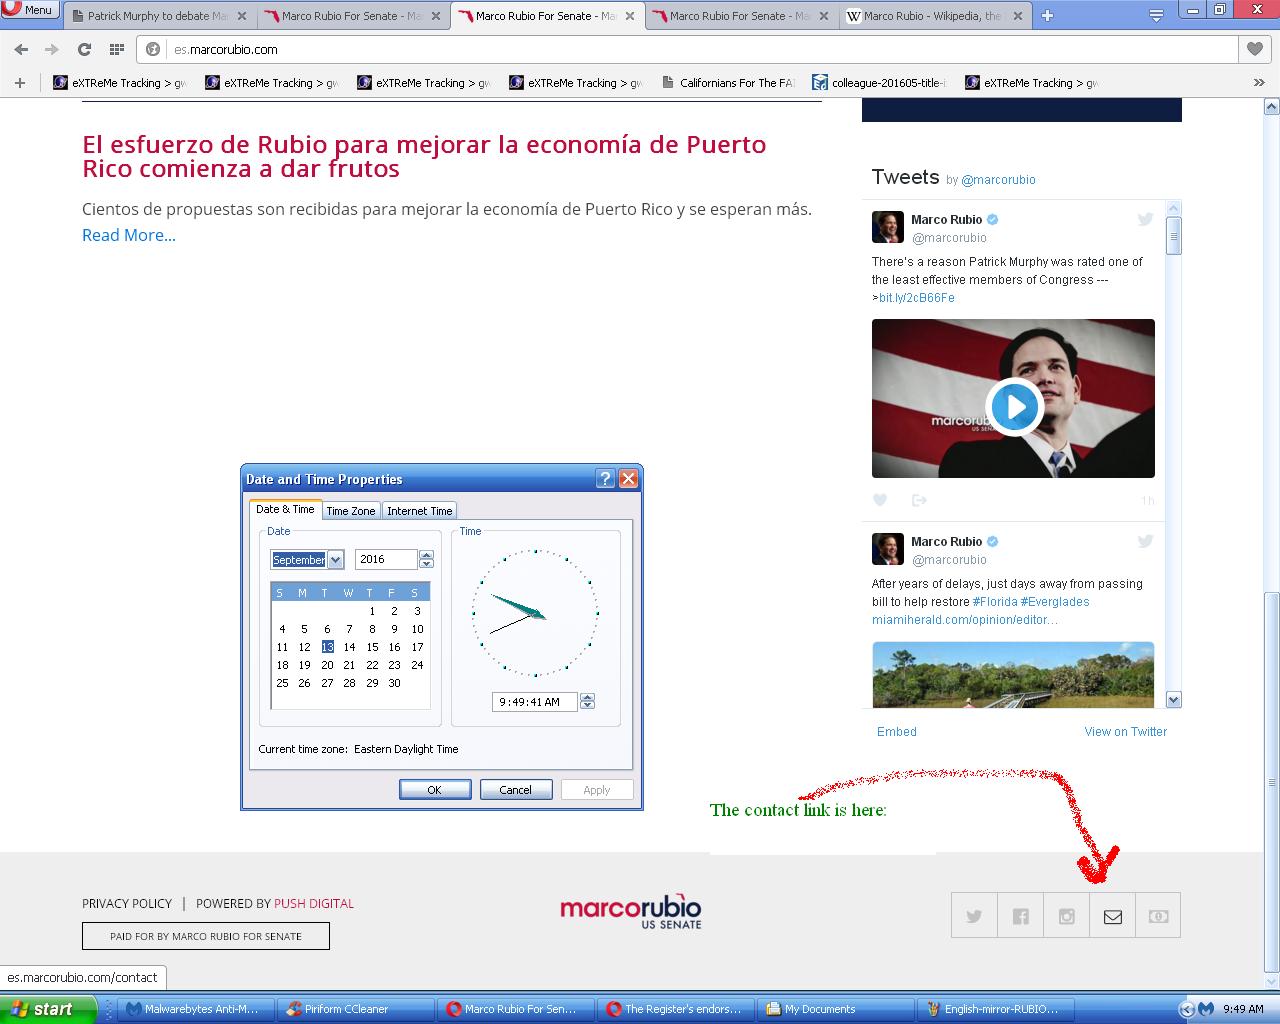
Task: Click the year spinner arrows
Action: click(x=426, y=560)
